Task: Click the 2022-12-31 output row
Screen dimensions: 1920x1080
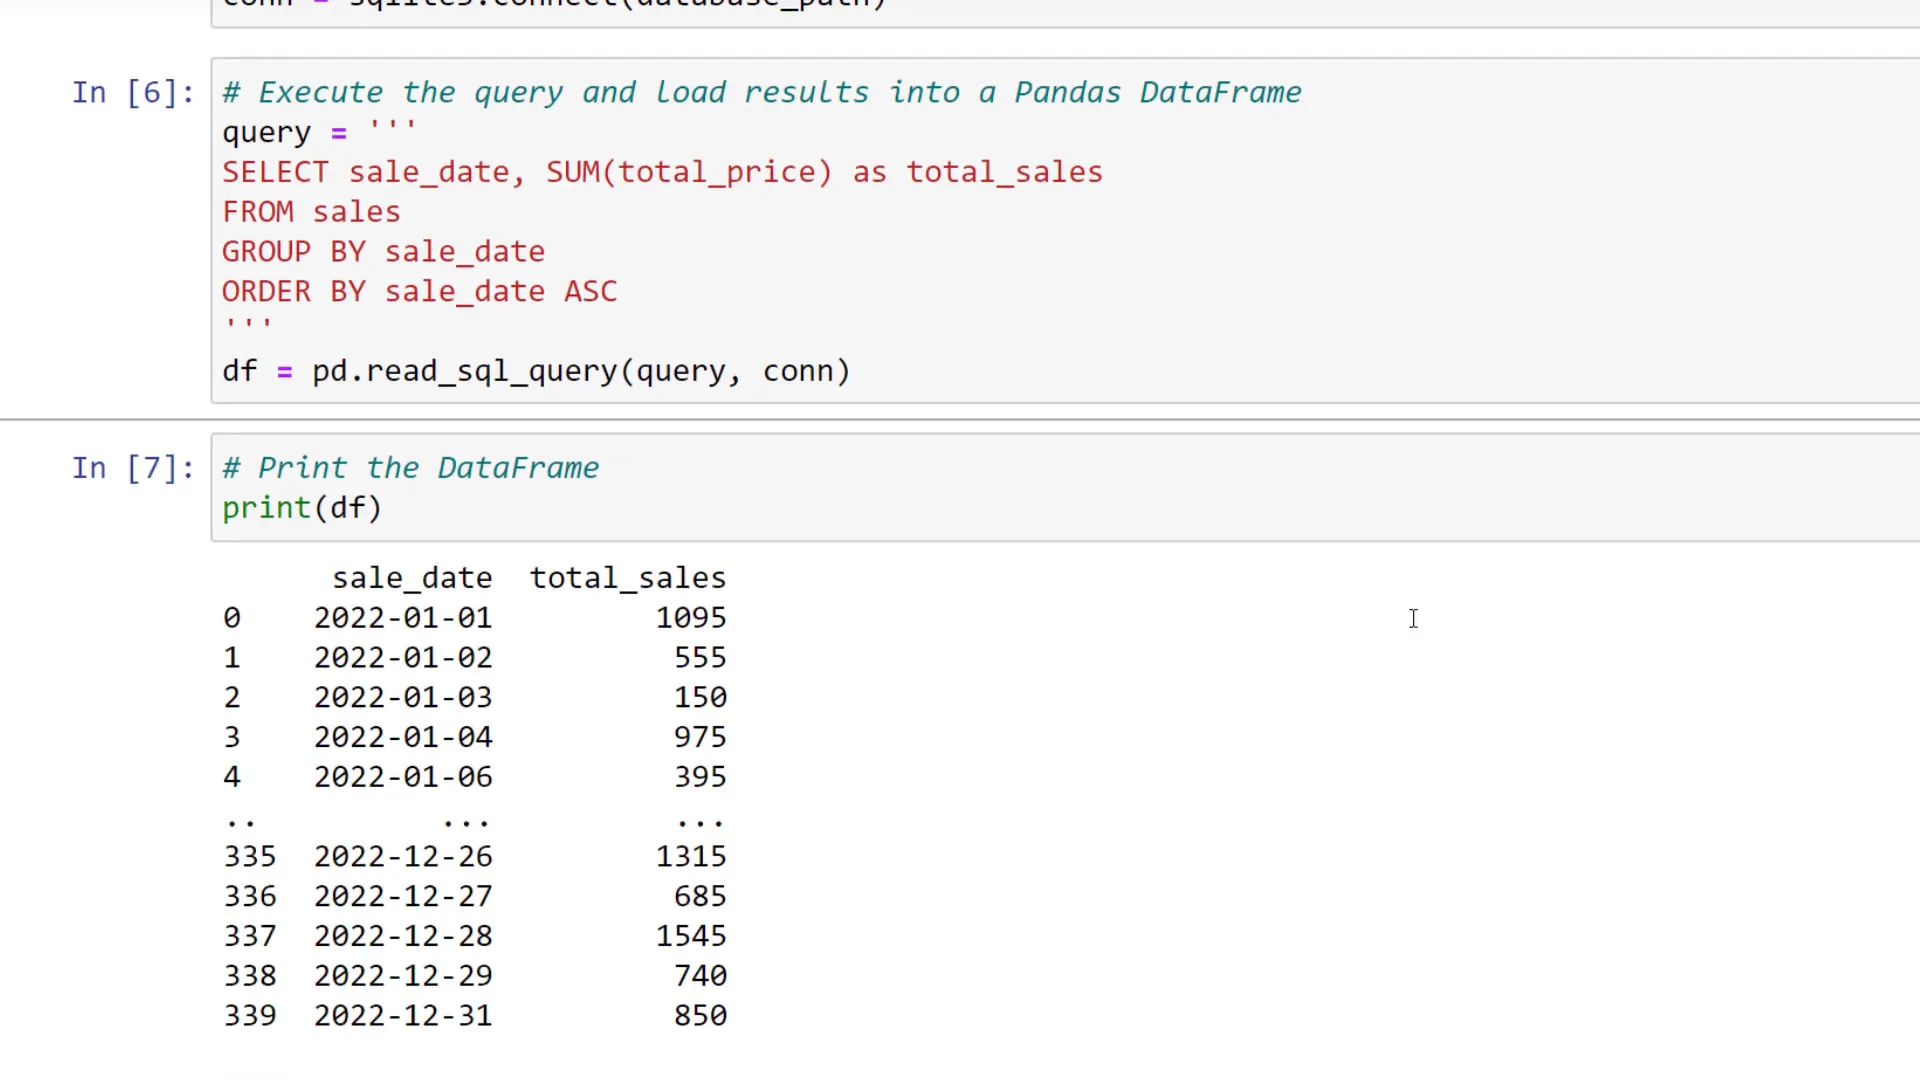Action: coord(402,1015)
